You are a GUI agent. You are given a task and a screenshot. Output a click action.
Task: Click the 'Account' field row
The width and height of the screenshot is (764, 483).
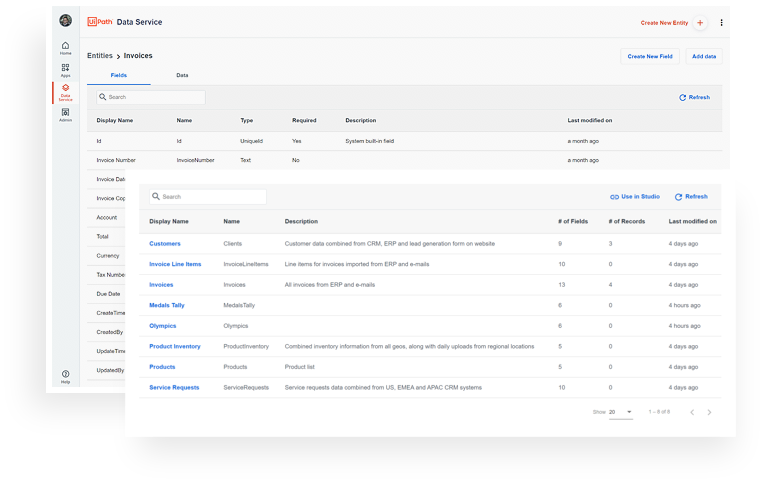(x=107, y=218)
